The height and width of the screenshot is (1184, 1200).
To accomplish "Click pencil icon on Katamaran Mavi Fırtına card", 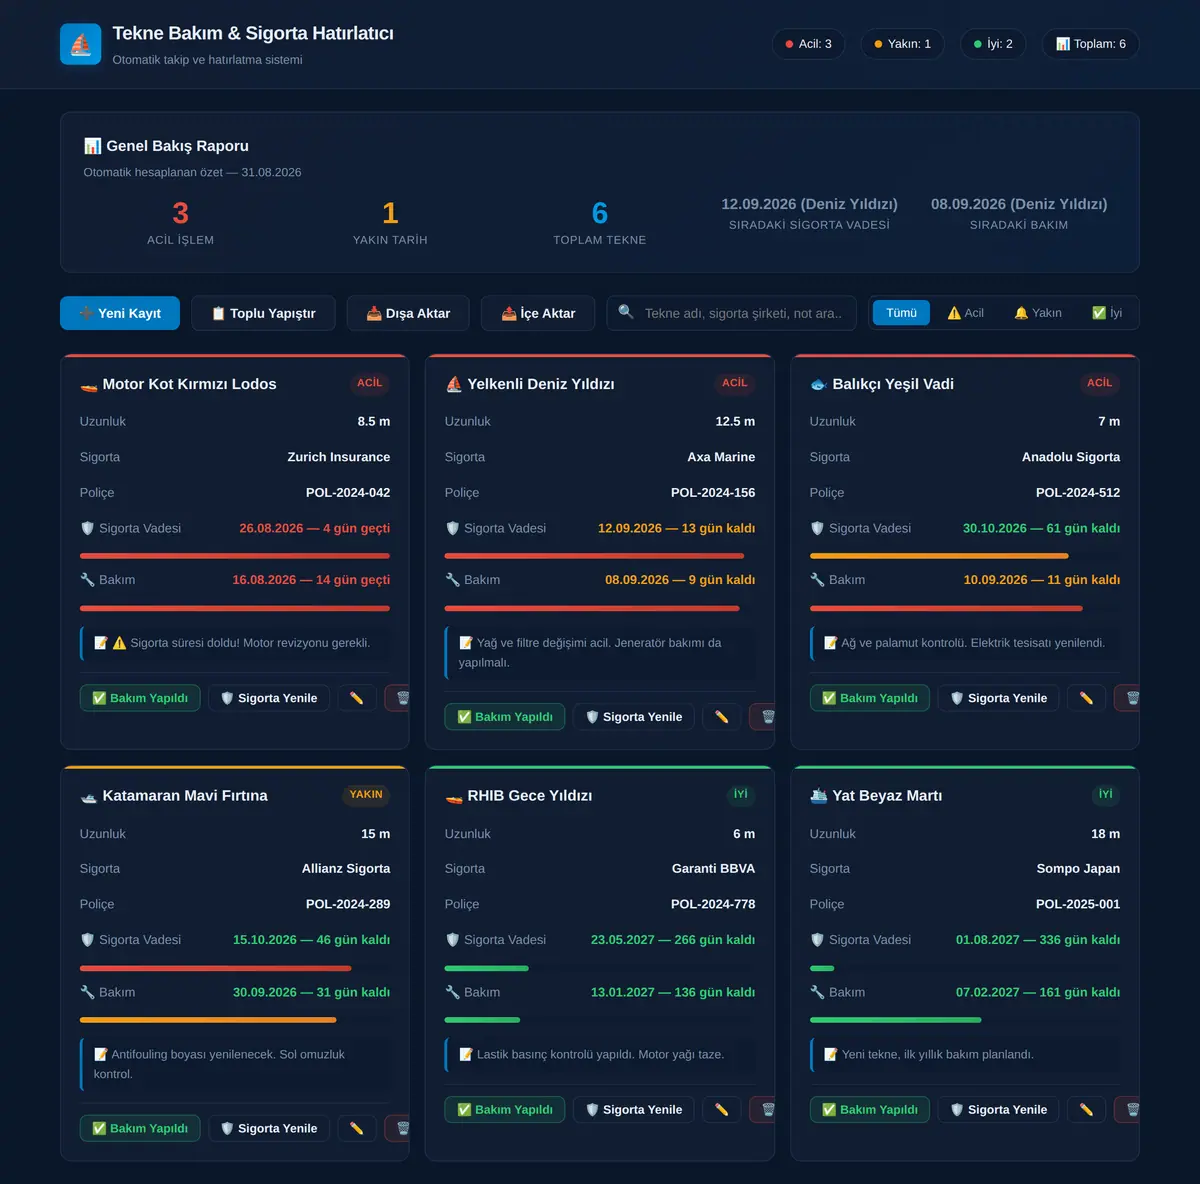I will 357,1128.
